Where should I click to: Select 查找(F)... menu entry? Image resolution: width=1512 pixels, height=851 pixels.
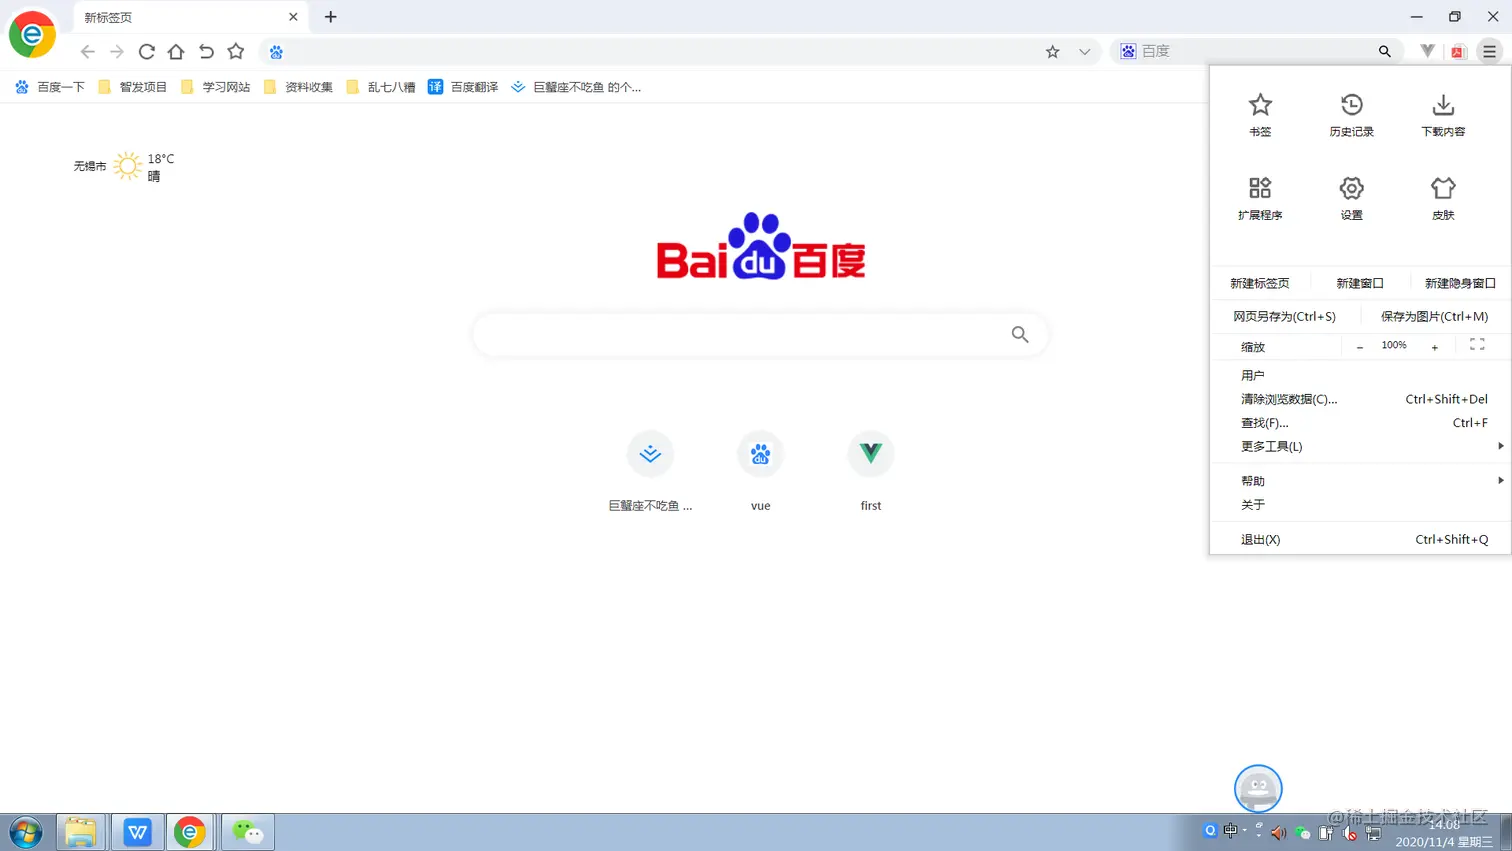(x=1360, y=423)
